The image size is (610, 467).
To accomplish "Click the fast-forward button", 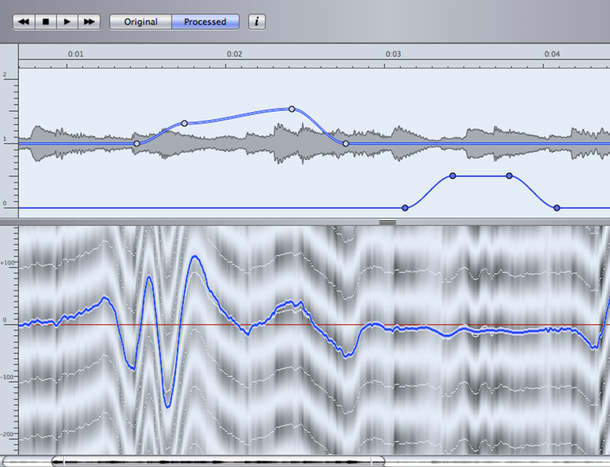I will [x=89, y=21].
